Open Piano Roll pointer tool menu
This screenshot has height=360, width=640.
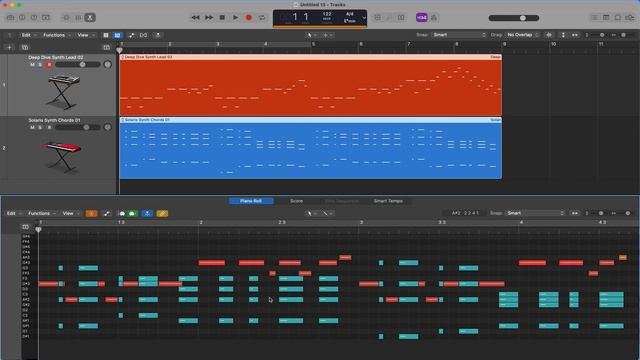[x=312, y=213]
